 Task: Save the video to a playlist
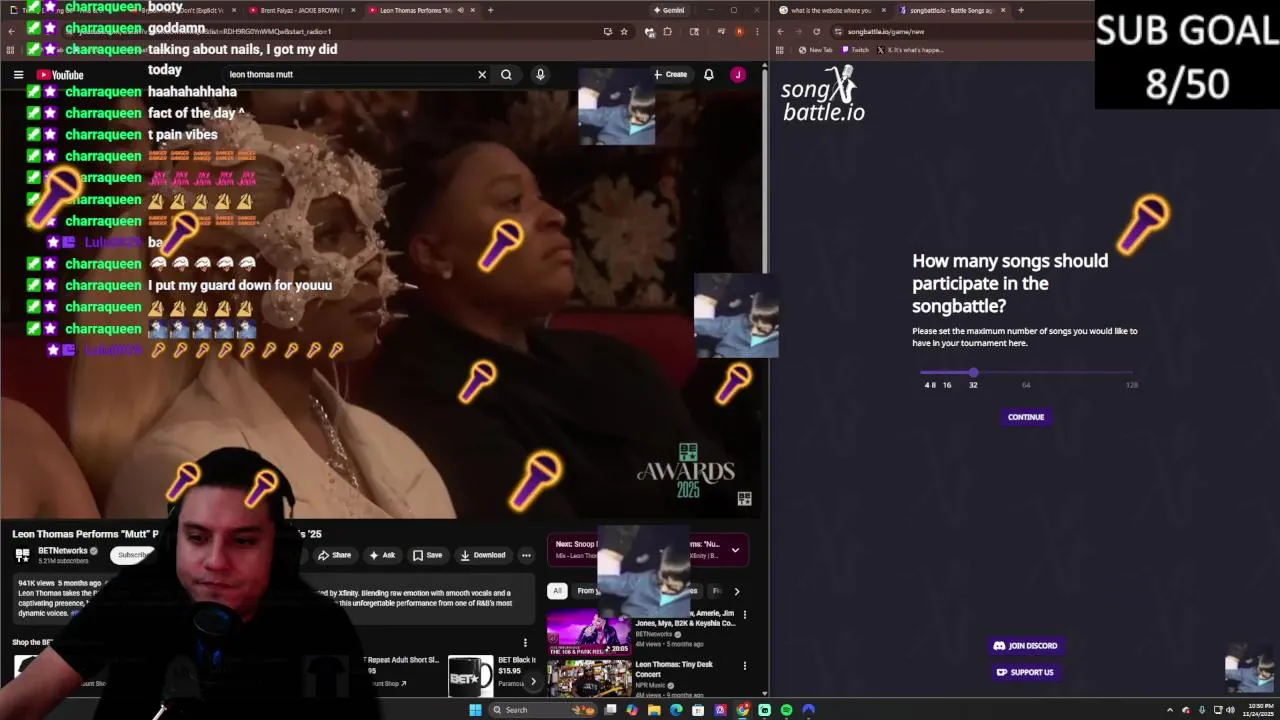428,555
